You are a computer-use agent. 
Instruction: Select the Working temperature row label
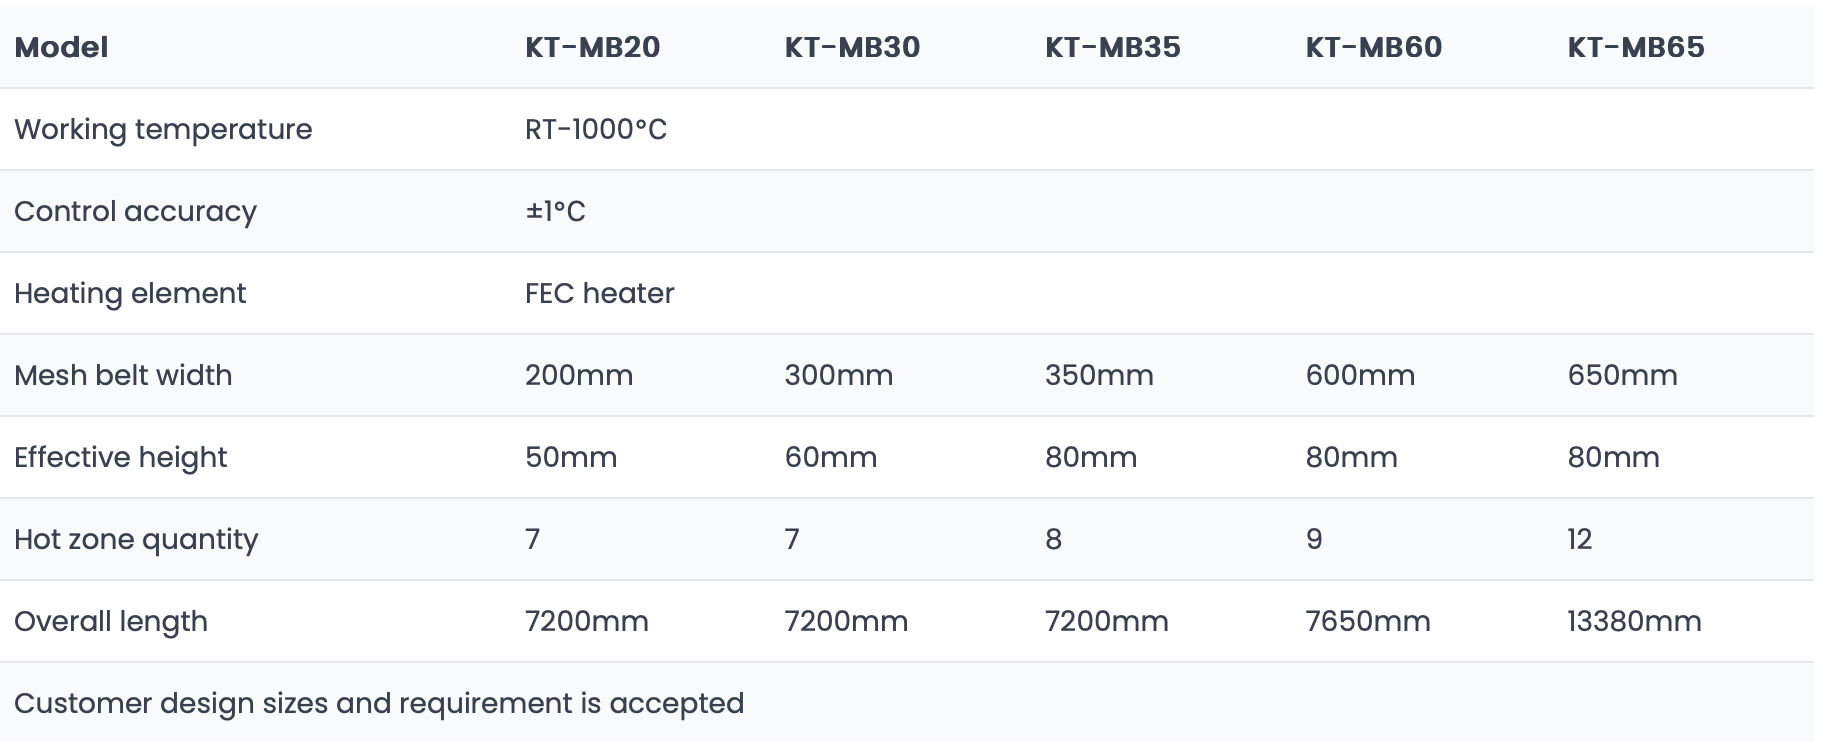pos(163,130)
